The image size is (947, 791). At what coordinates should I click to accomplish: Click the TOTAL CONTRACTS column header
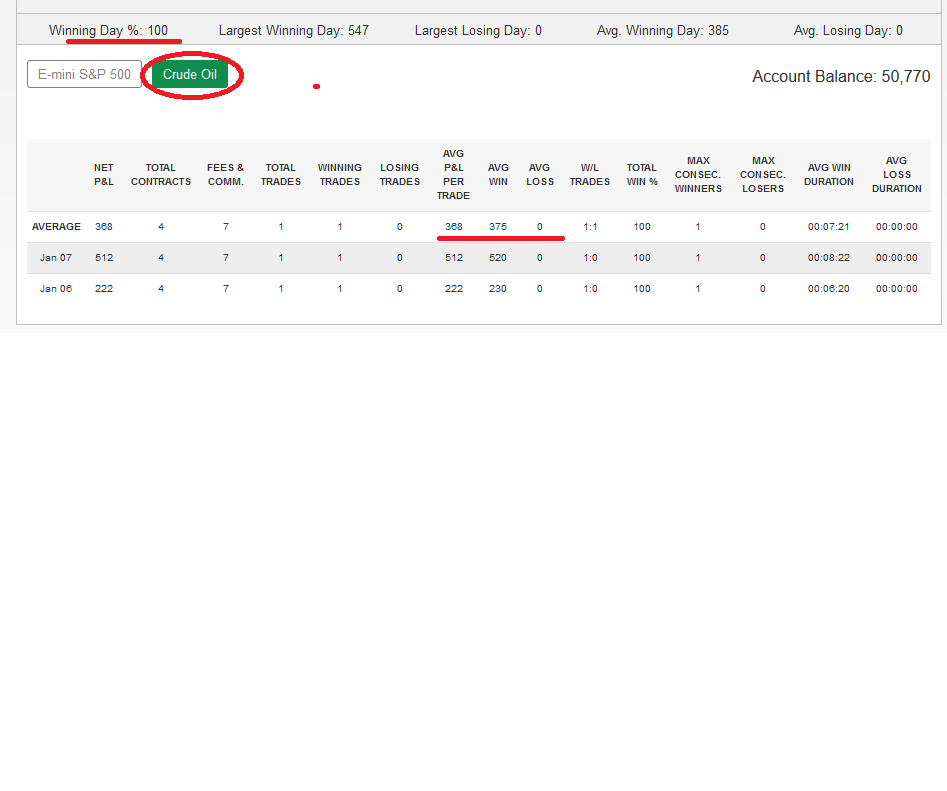coord(161,175)
